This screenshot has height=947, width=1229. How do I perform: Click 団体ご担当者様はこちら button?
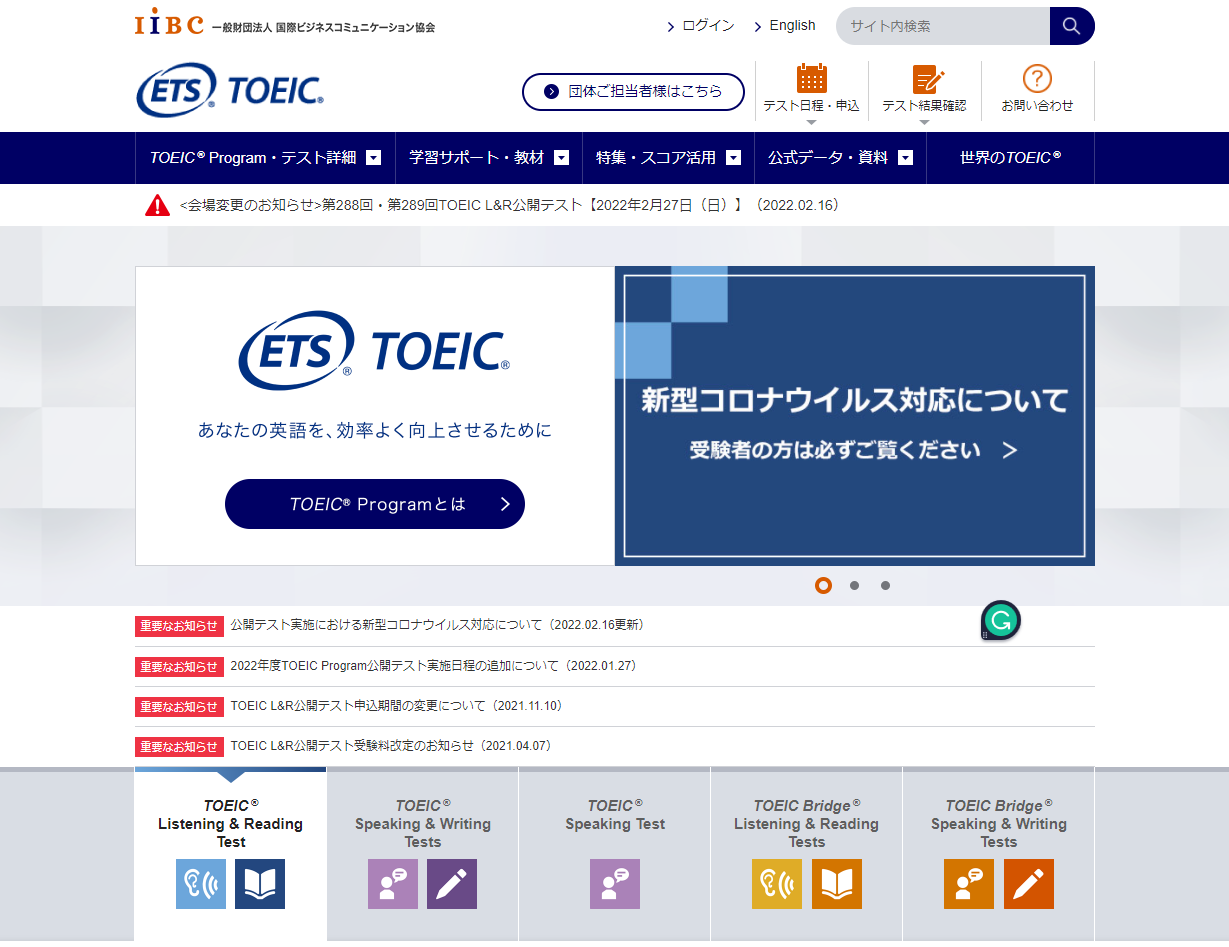pyautogui.click(x=633, y=92)
